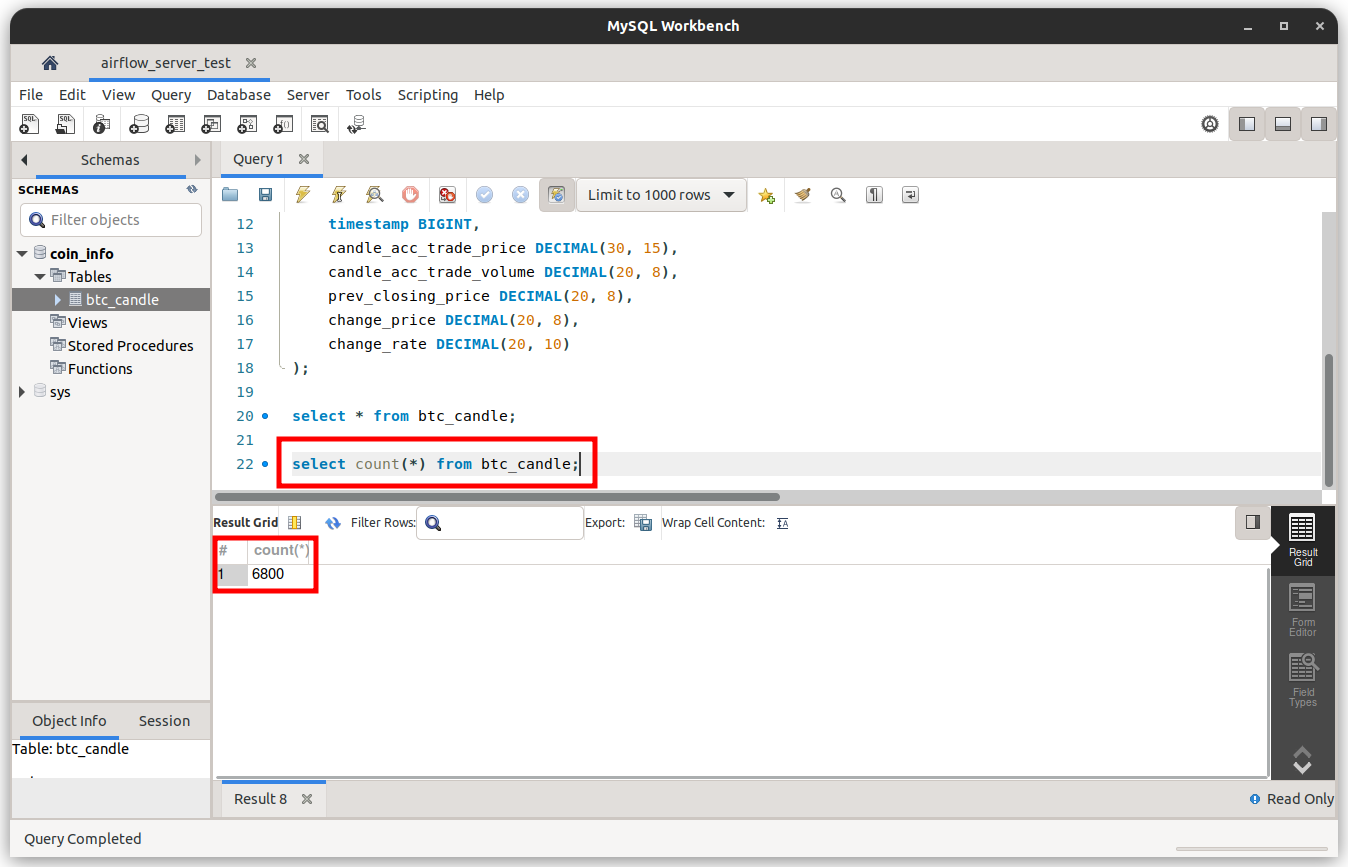
Task: Execute statement under cursor icon
Action: pyautogui.click(x=338, y=195)
